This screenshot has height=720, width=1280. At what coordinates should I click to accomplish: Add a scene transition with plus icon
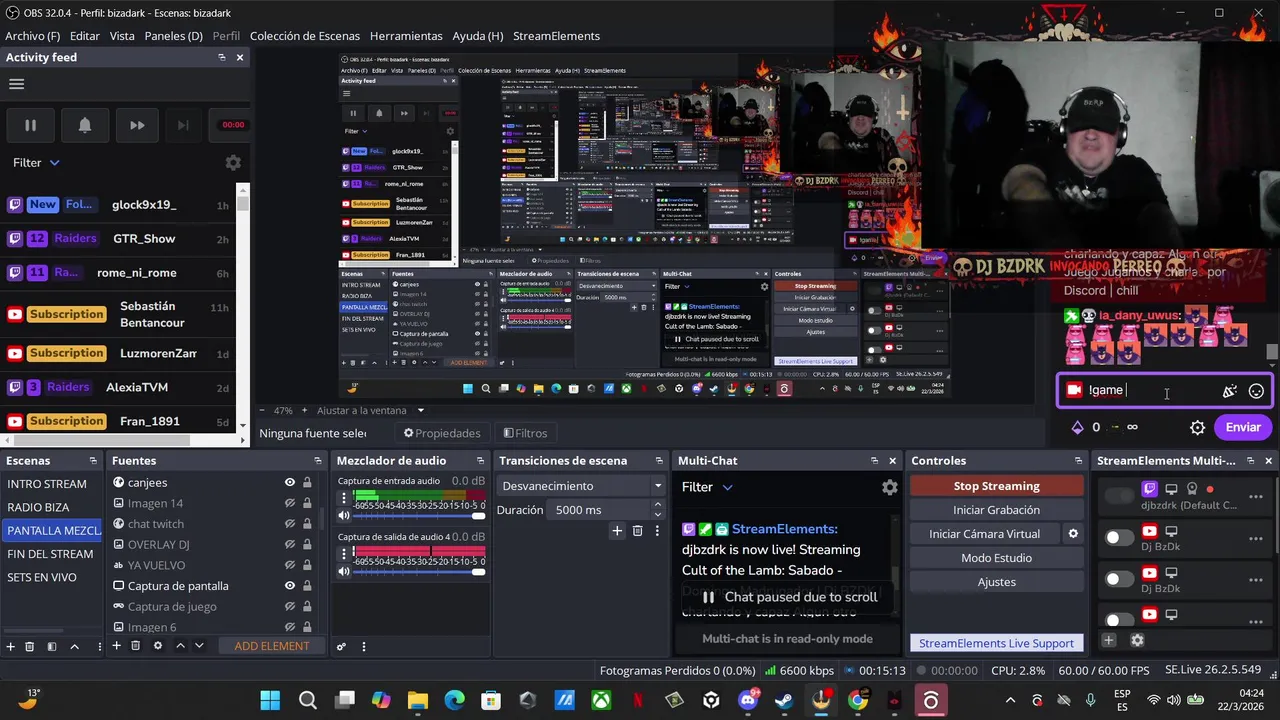(617, 531)
